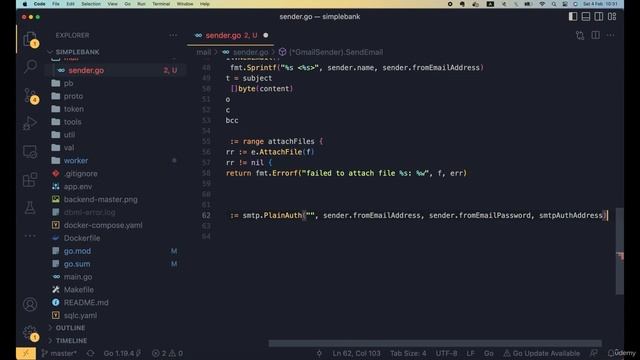
Task: Click the synchronize changes icon in status bar
Action: [90, 353]
